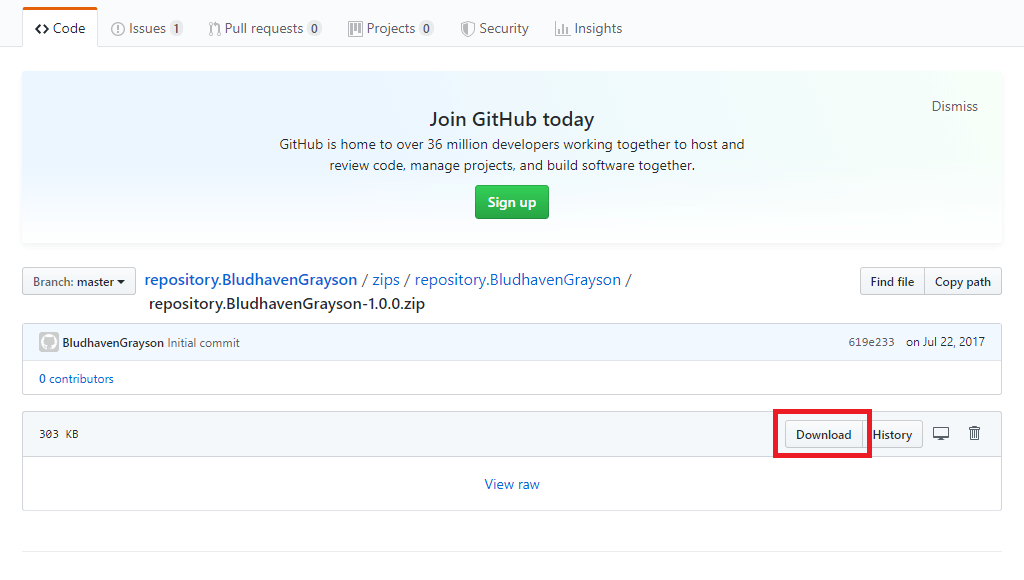Screen dimensions: 1024x580
Task: Switch to the Issues tab
Action: pyautogui.click(x=147, y=29)
